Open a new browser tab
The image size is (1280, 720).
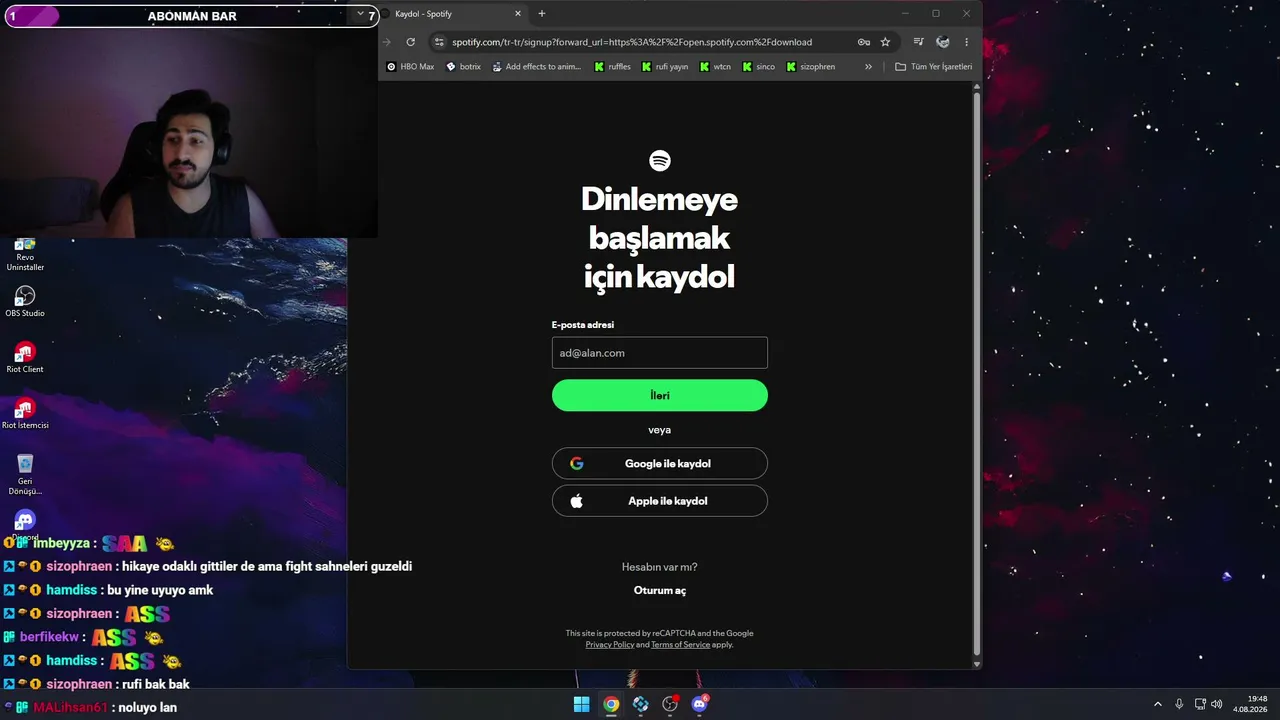pos(542,14)
